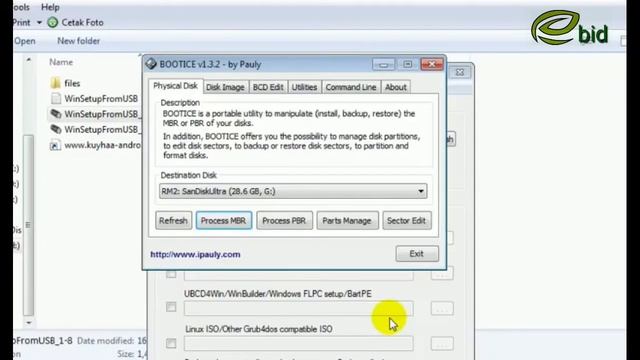The height and width of the screenshot is (360, 640).
Task: Open the files folder icon
Action: [56, 83]
